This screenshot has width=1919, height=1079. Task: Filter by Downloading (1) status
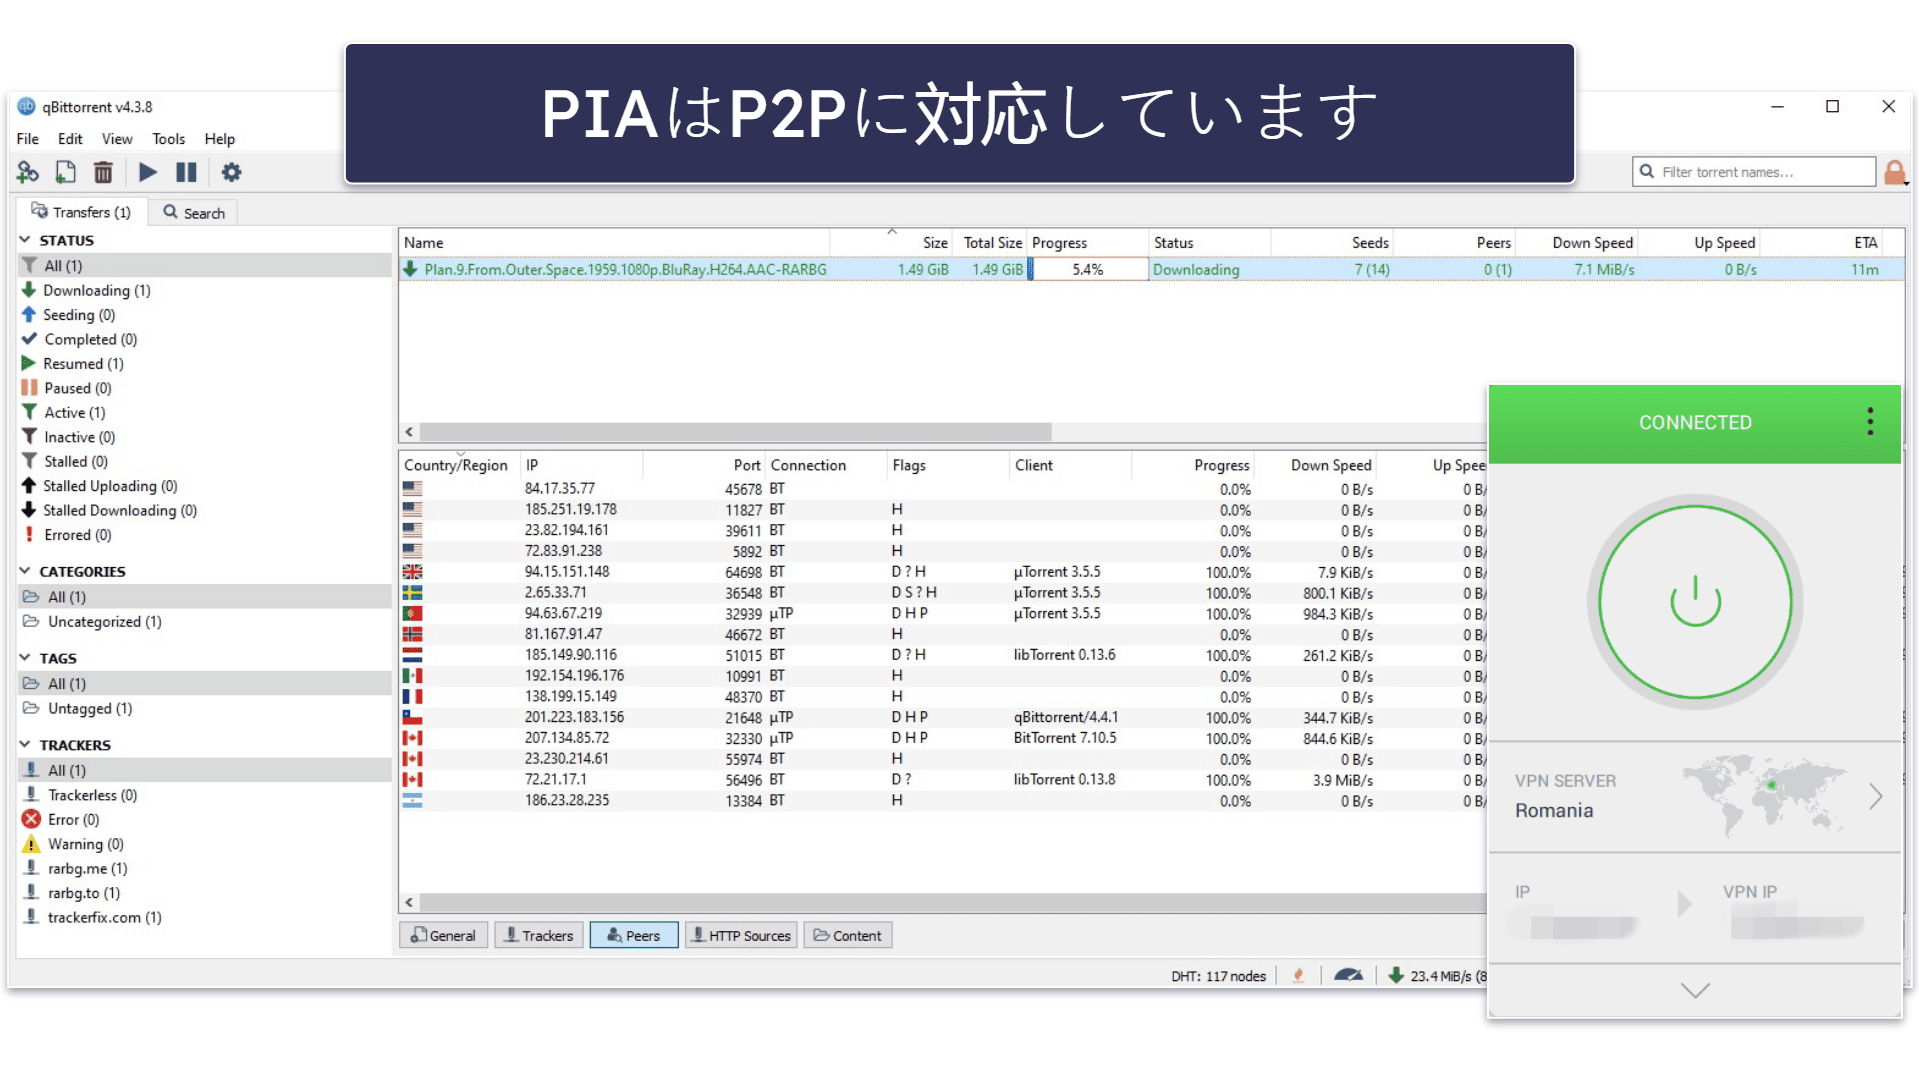tap(96, 290)
